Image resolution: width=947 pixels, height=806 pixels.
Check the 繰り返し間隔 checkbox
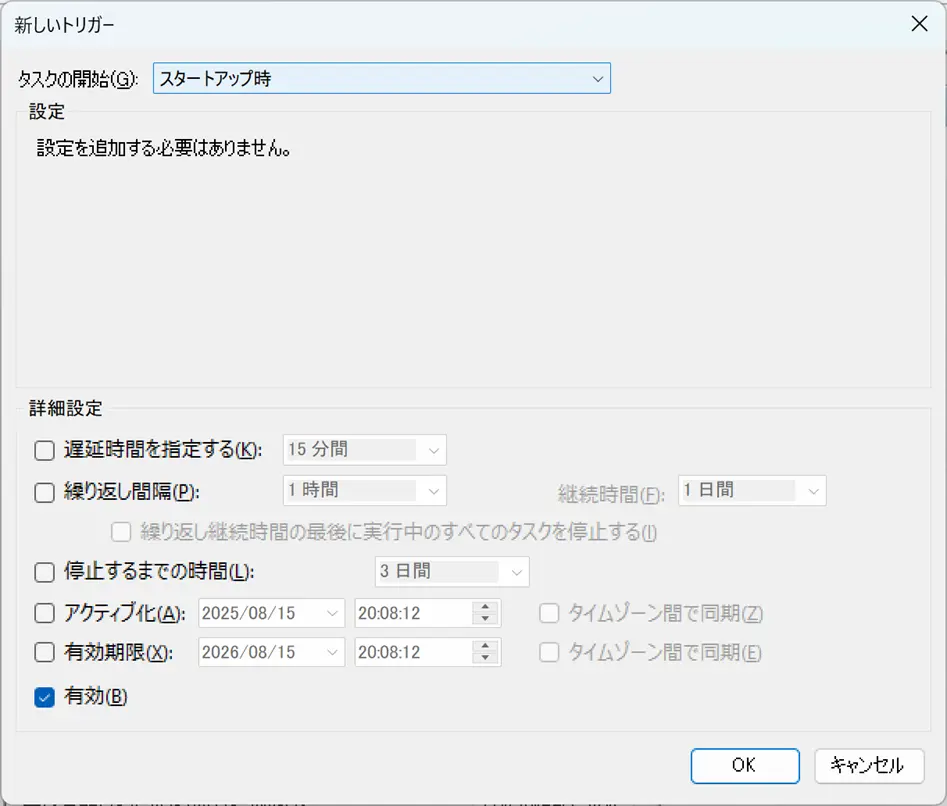[45, 492]
